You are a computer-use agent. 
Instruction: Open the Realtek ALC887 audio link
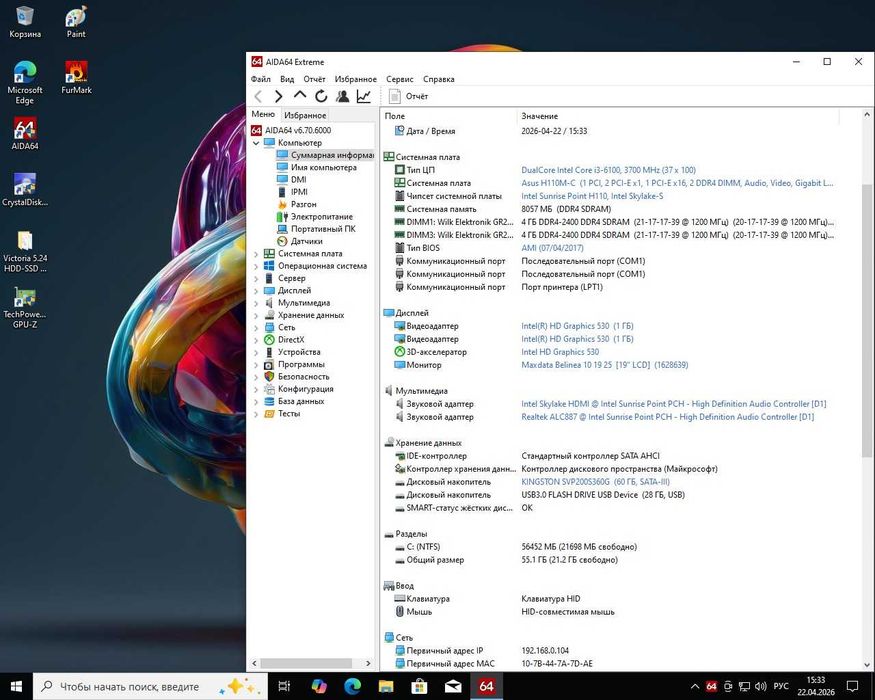click(667, 417)
